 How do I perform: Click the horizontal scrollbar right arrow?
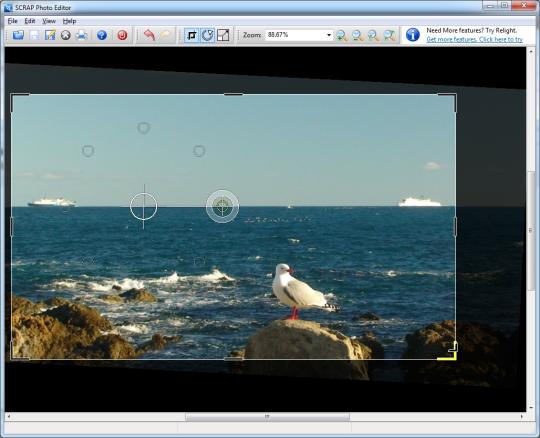[x=522, y=417]
